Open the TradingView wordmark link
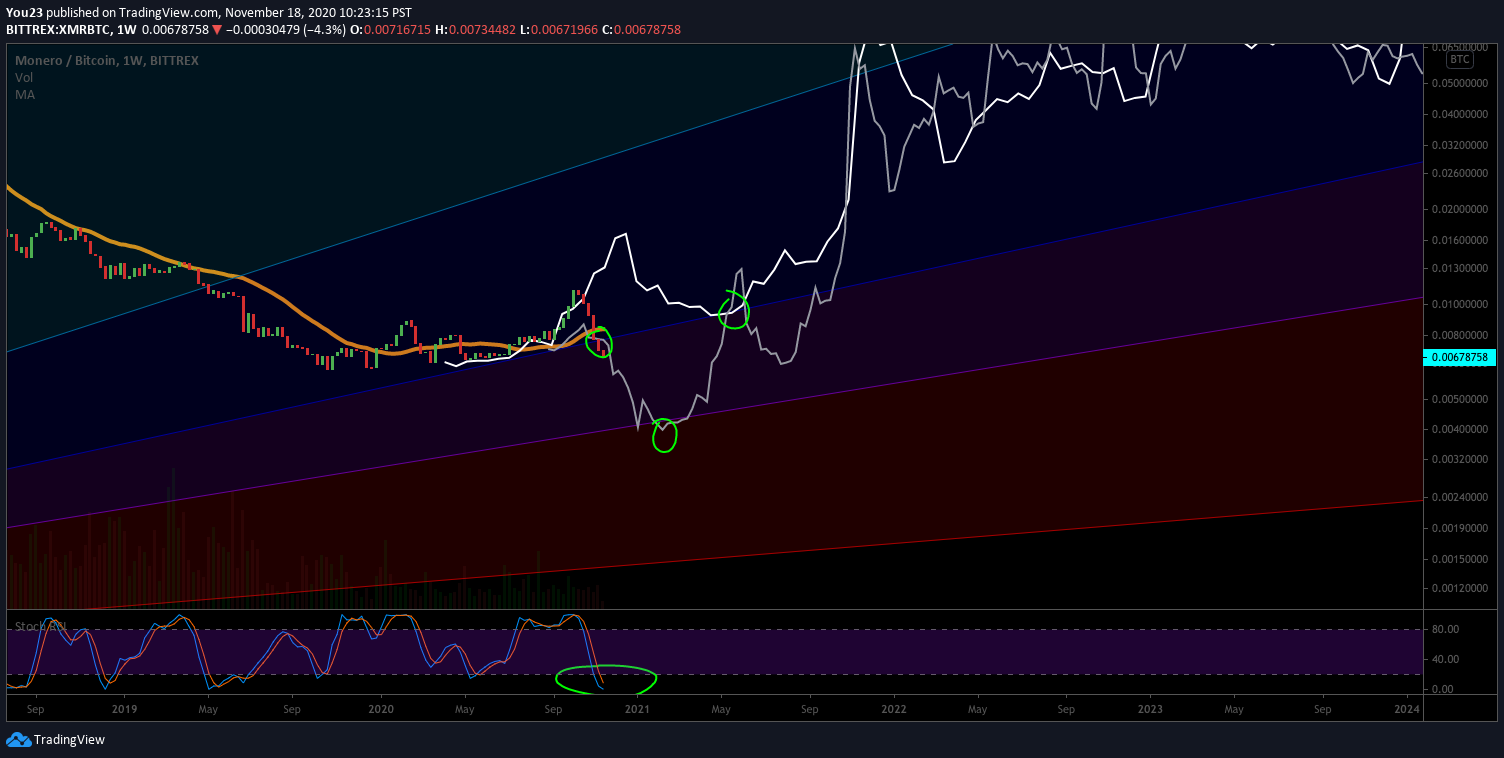Image resolution: width=1504 pixels, height=758 pixels. click(x=69, y=740)
